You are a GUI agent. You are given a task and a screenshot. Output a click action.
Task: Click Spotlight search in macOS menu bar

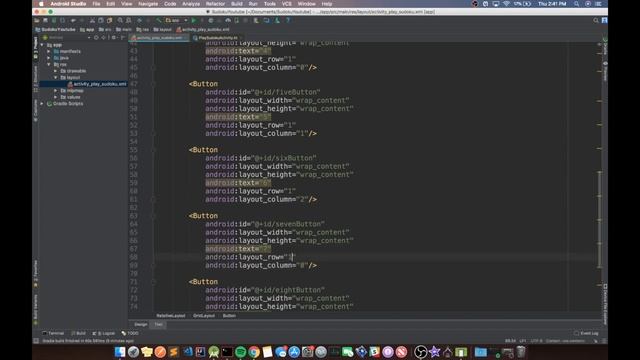[576, 4]
